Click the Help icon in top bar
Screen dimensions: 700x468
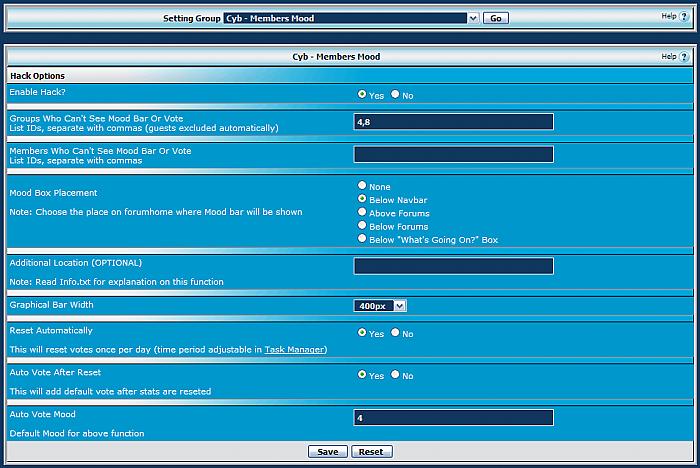[x=684, y=17]
